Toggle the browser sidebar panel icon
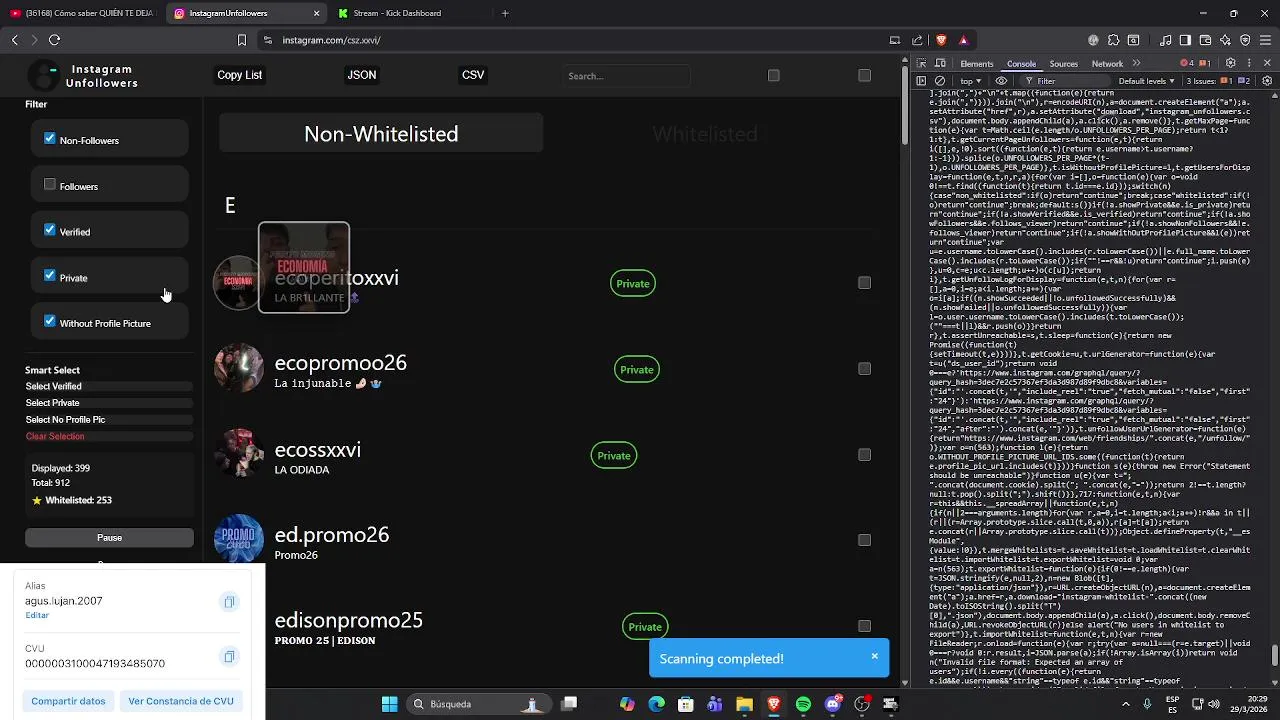Viewport: 1280px width, 720px height. [1185, 40]
